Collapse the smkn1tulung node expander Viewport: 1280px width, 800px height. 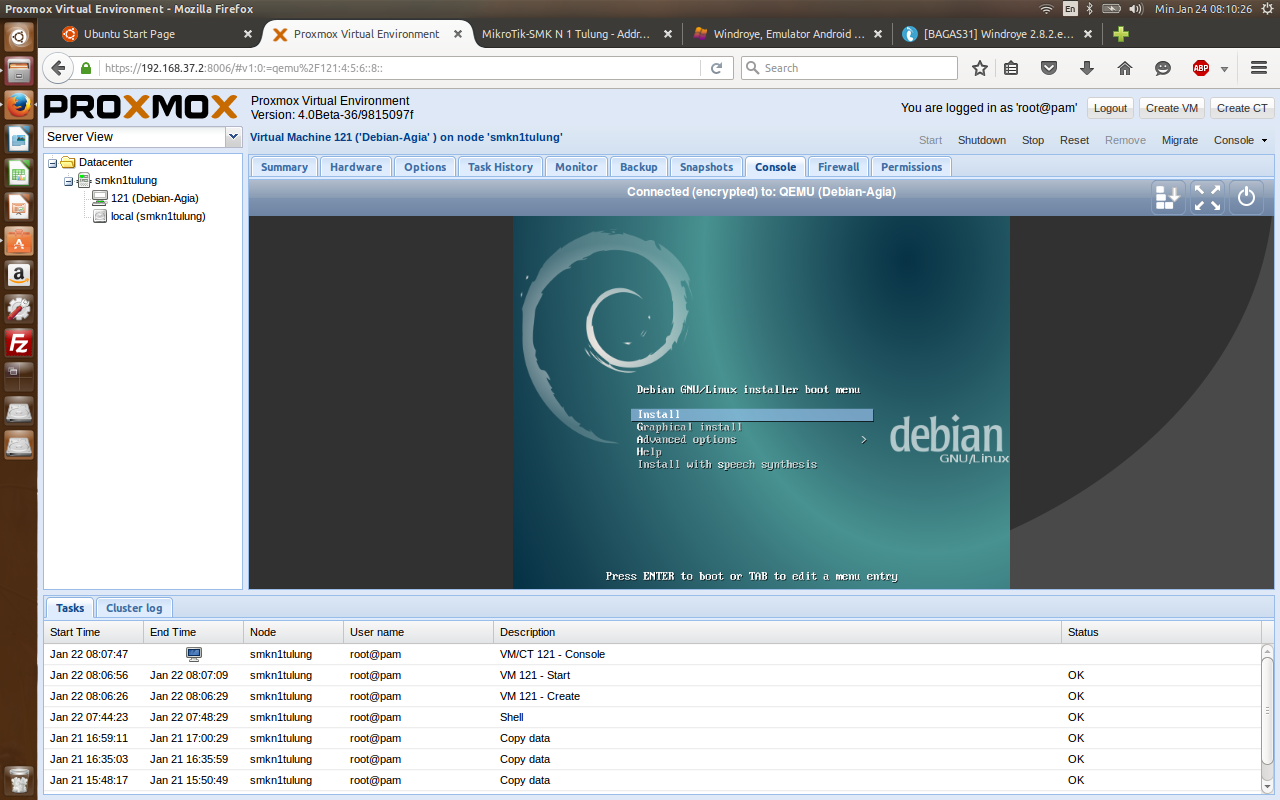point(68,180)
